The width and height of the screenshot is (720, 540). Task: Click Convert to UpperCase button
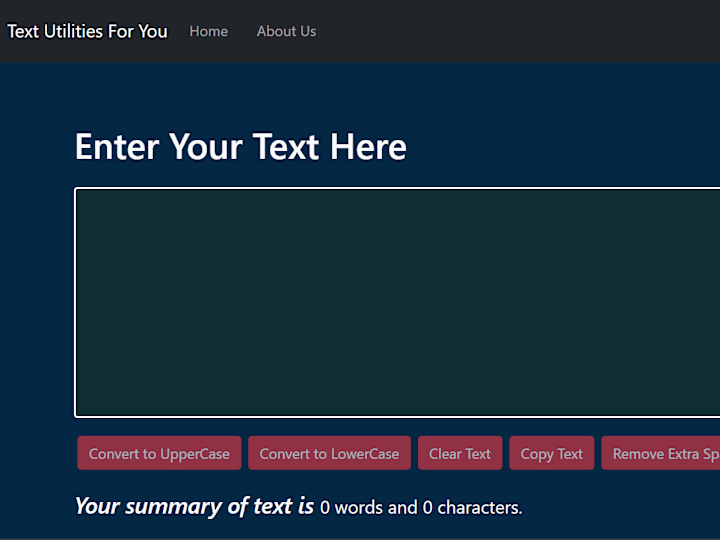pos(159,453)
